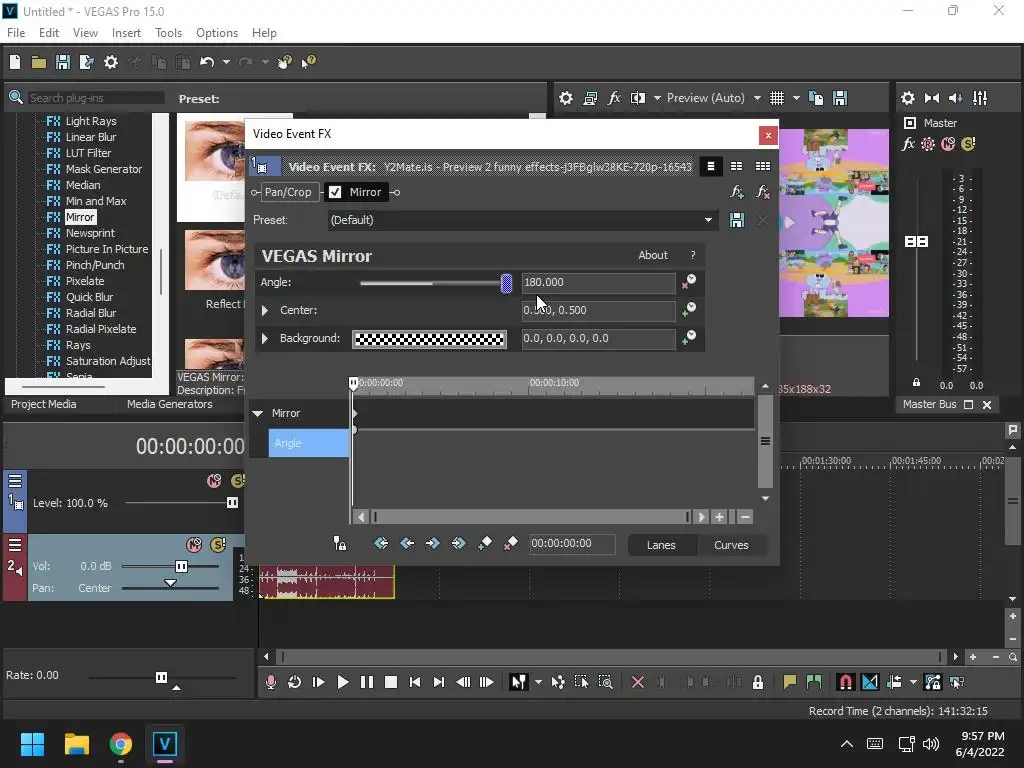Save the project with the floppy disk icon
The image size is (1024, 768).
click(x=63, y=62)
